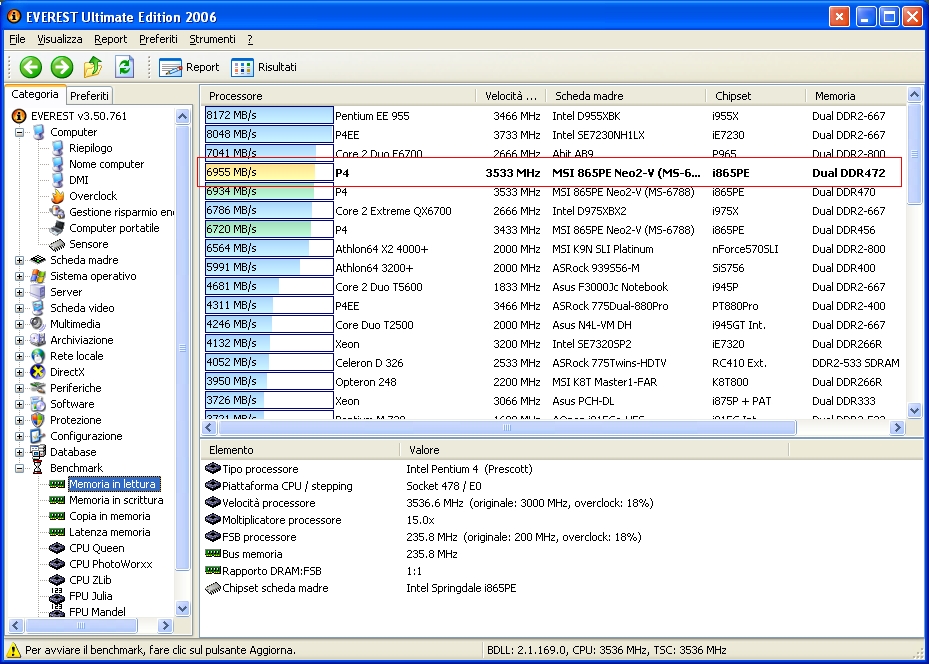Expand the Scheda madre node
Viewport: 929px width, 664px height.
(20, 260)
